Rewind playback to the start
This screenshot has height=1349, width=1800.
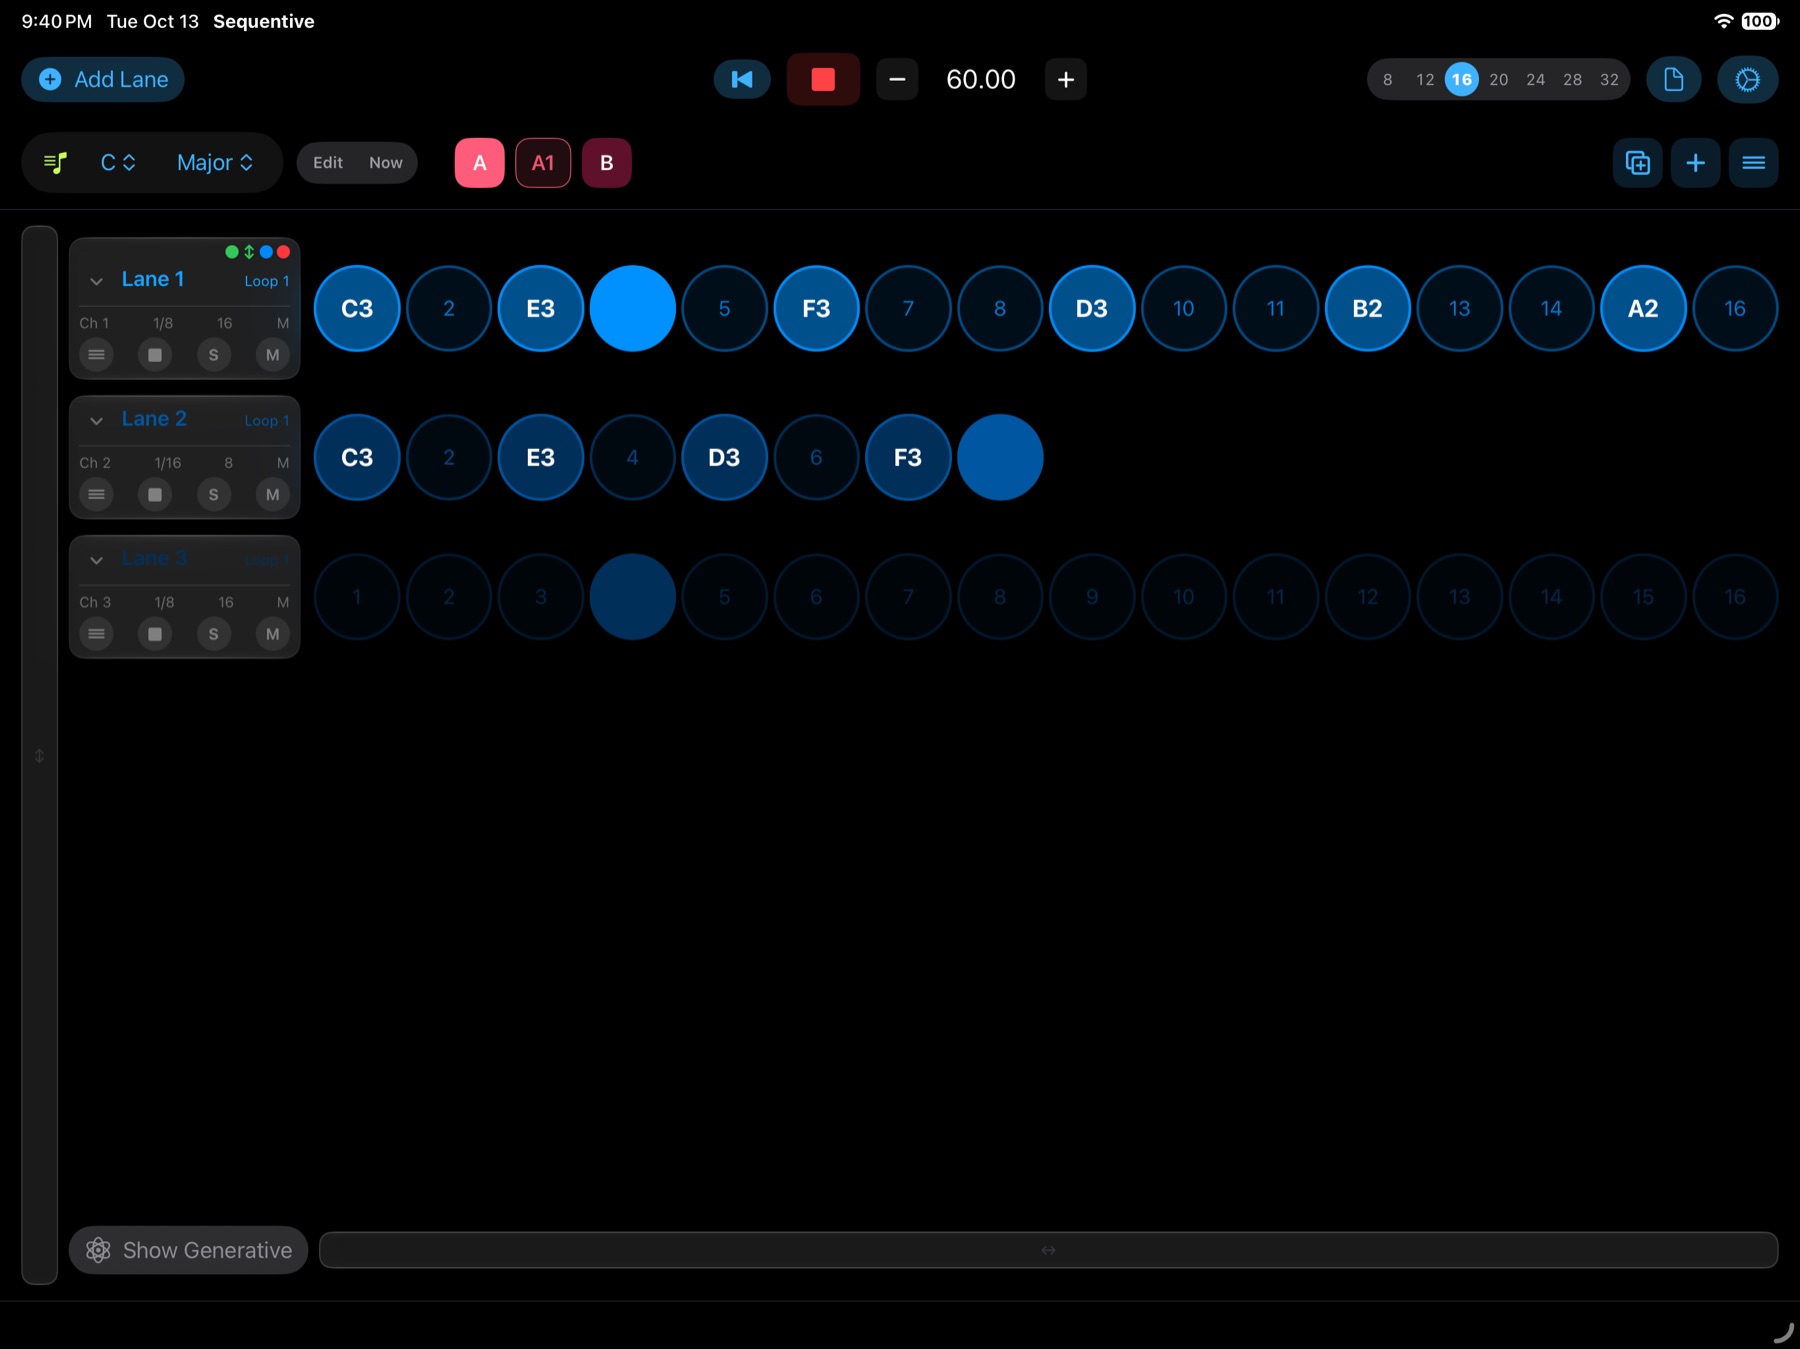[742, 79]
